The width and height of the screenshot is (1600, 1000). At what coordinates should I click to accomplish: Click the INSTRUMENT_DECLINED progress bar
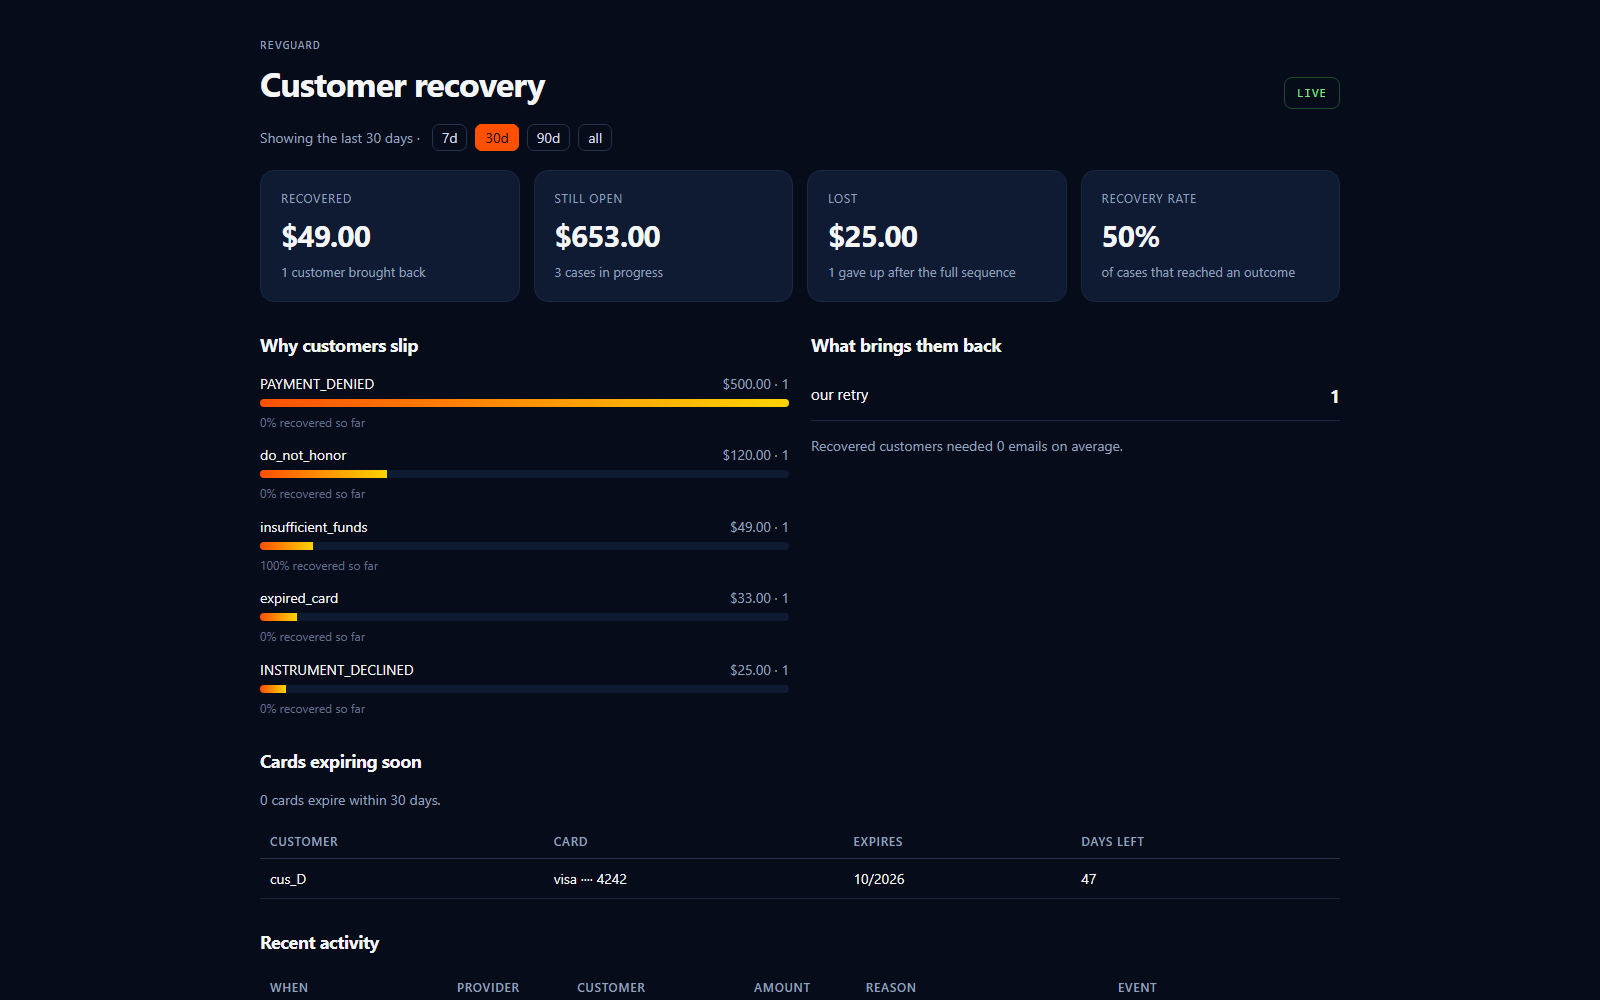[524, 689]
